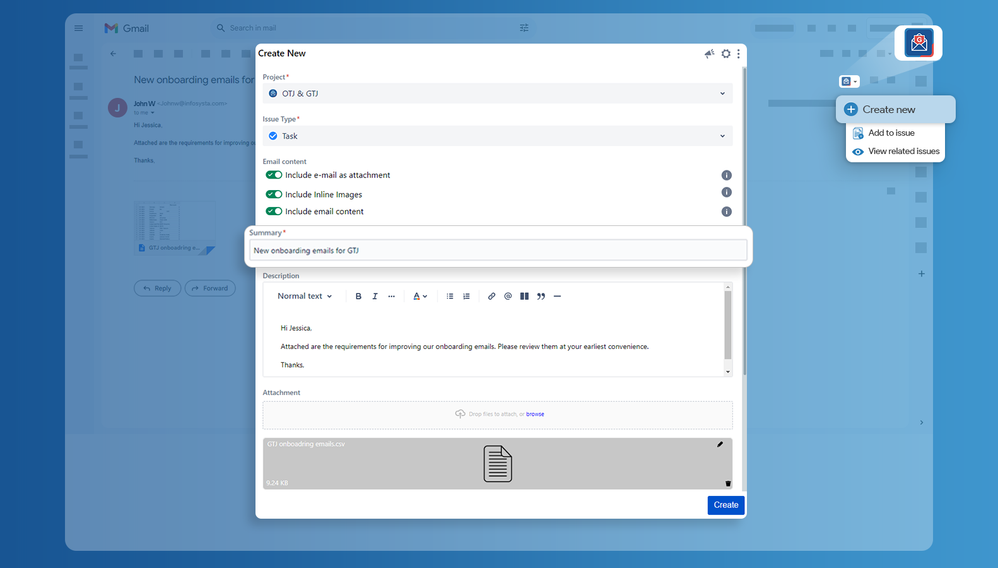
Task: Expand Gmail side panel chevron
Action: tap(921, 422)
